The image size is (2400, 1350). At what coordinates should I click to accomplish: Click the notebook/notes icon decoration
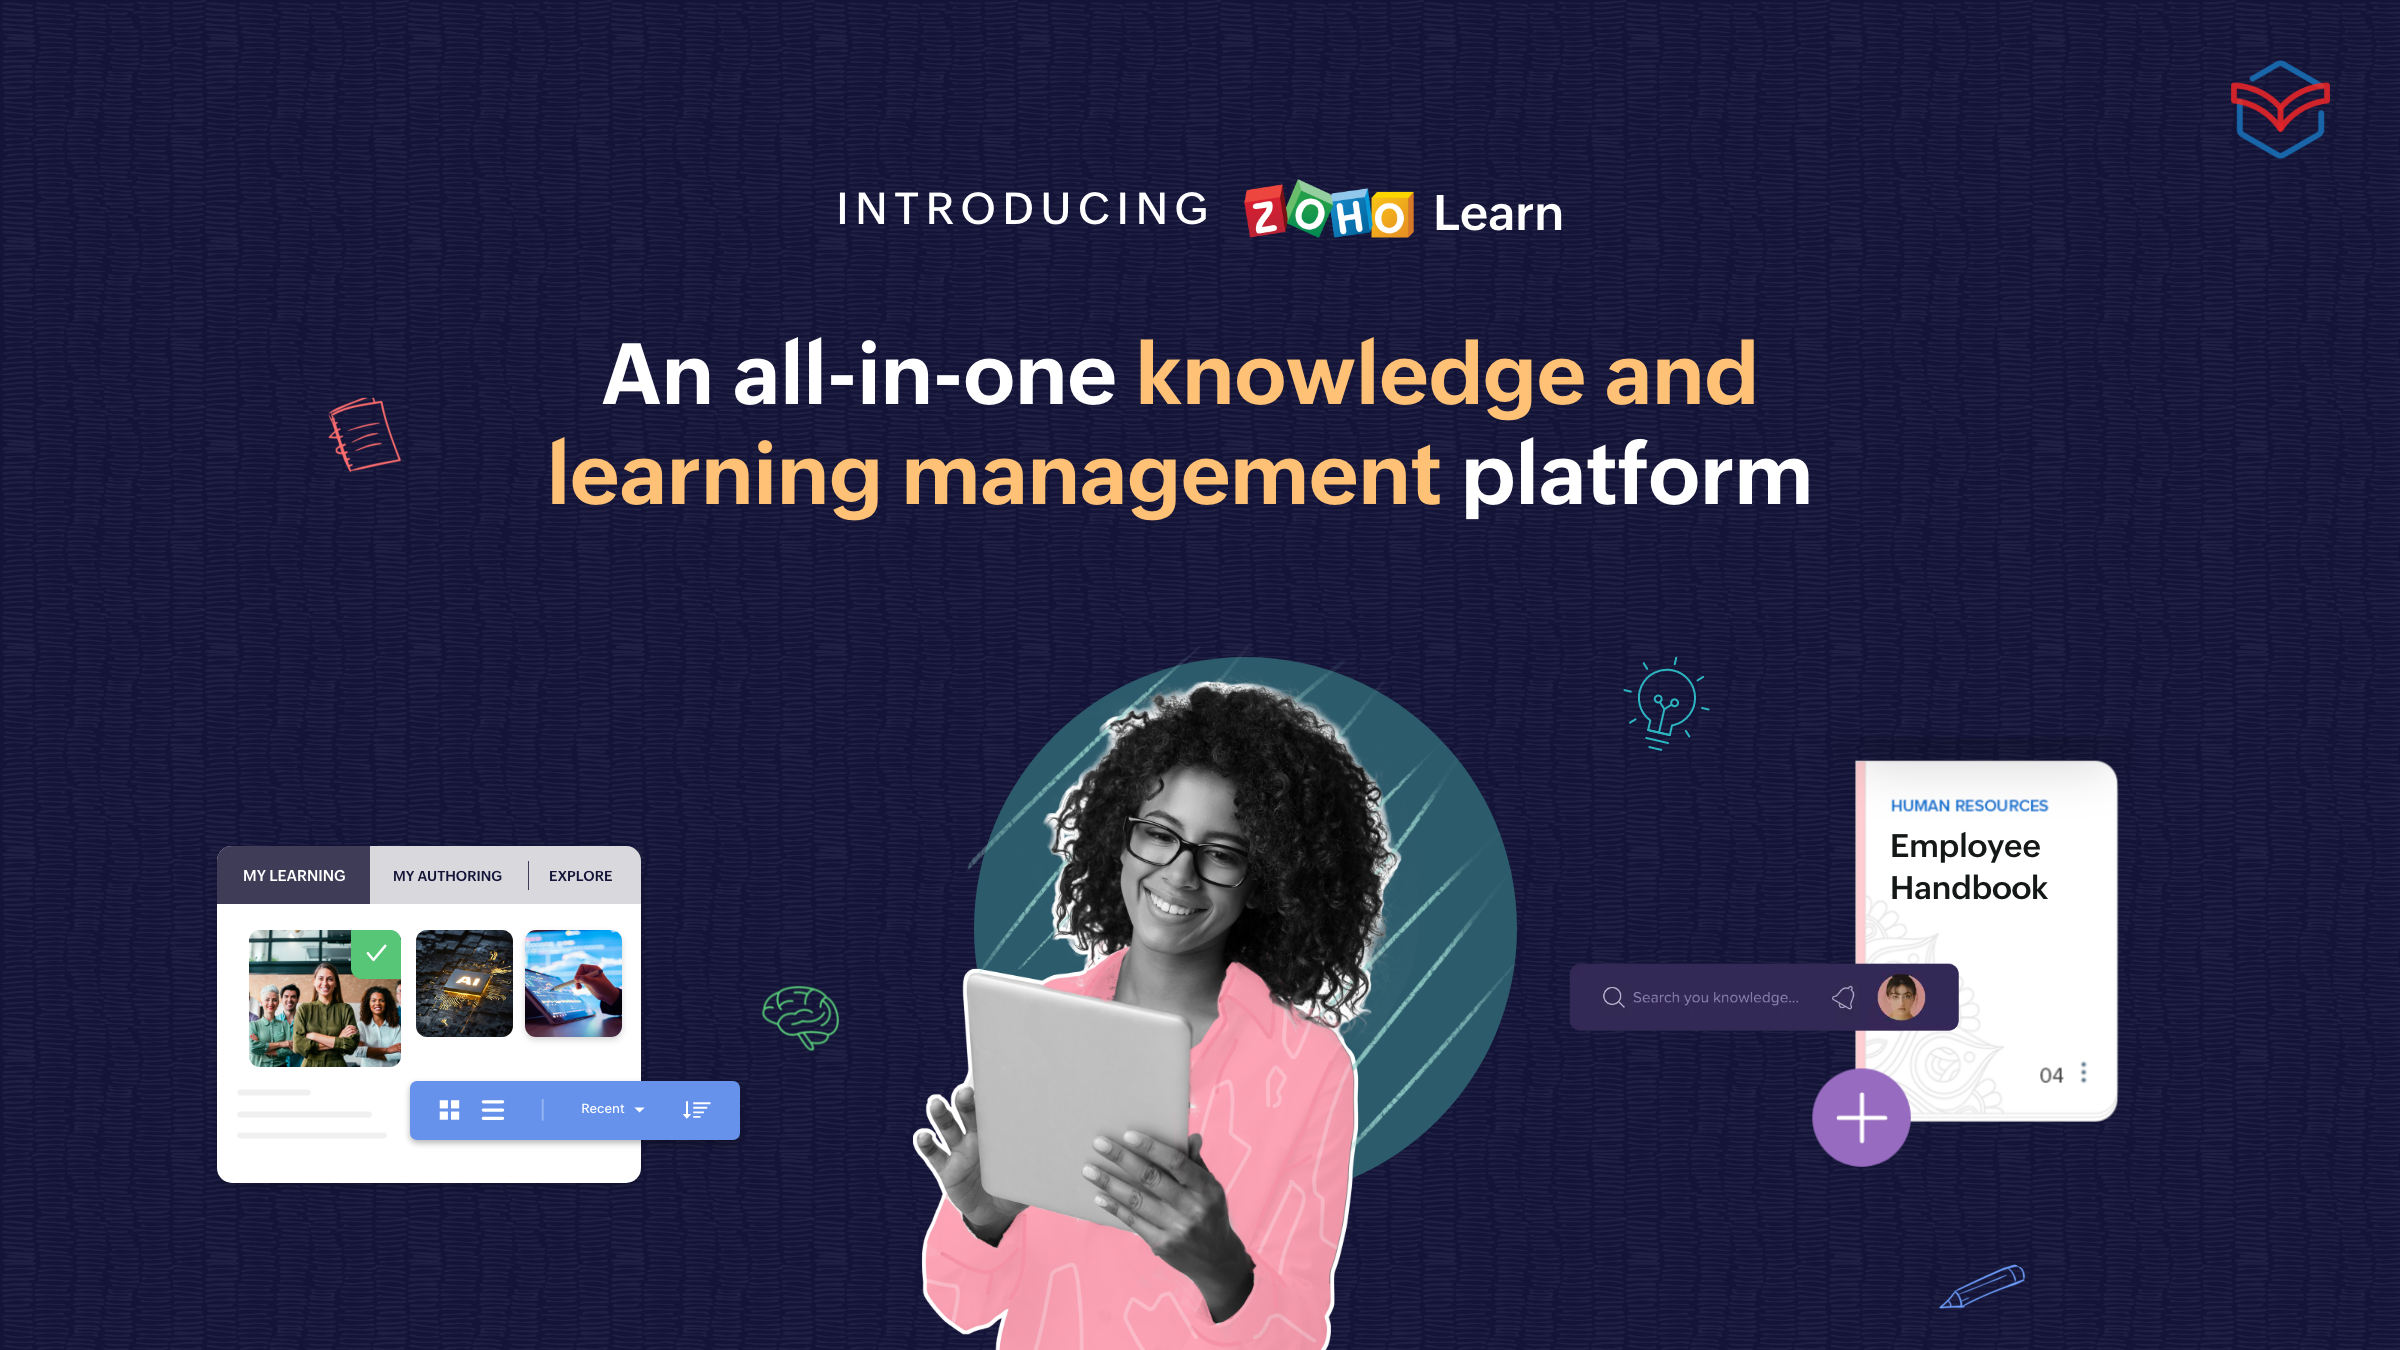pos(359,435)
